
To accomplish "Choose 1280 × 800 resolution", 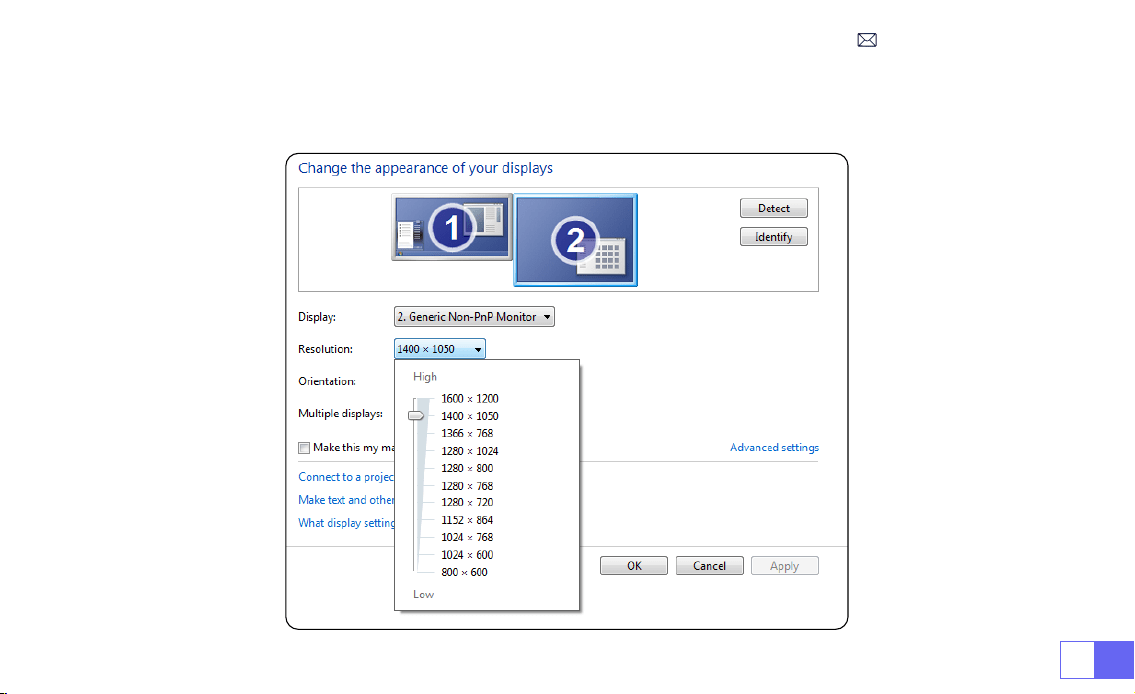I will 467,468.
